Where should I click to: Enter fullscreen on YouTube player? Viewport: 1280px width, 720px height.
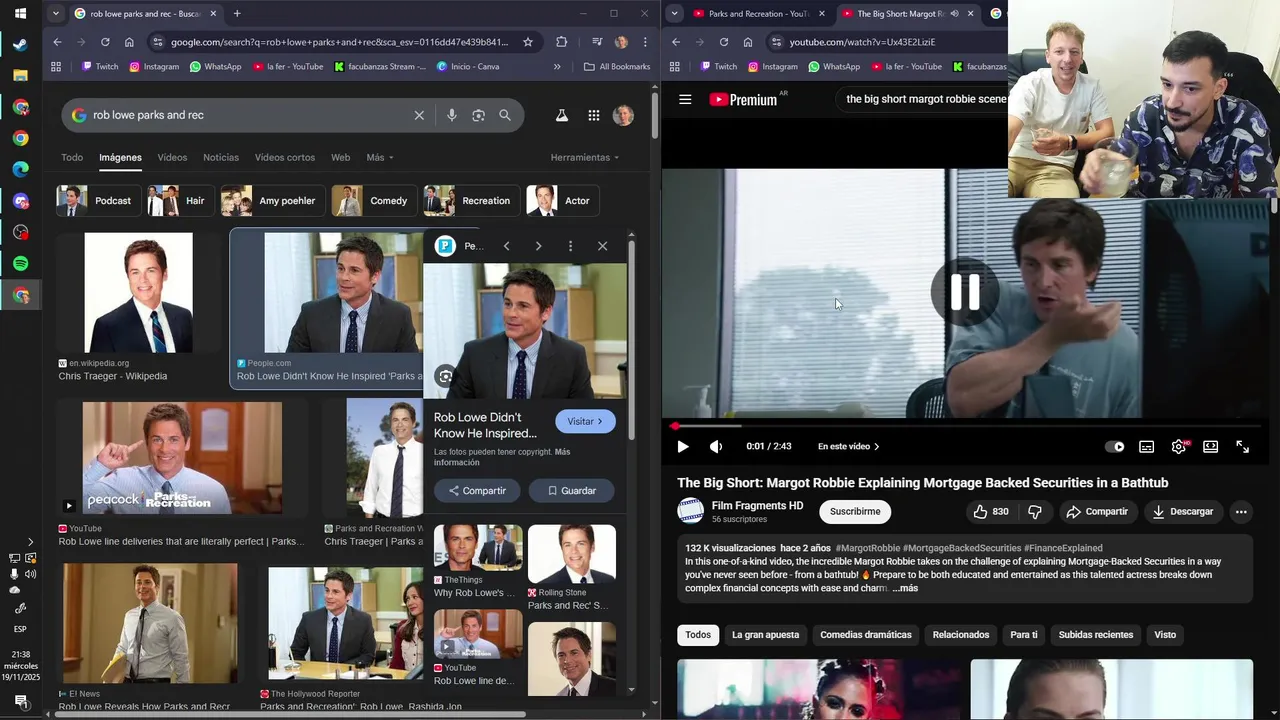coord(1243,447)
